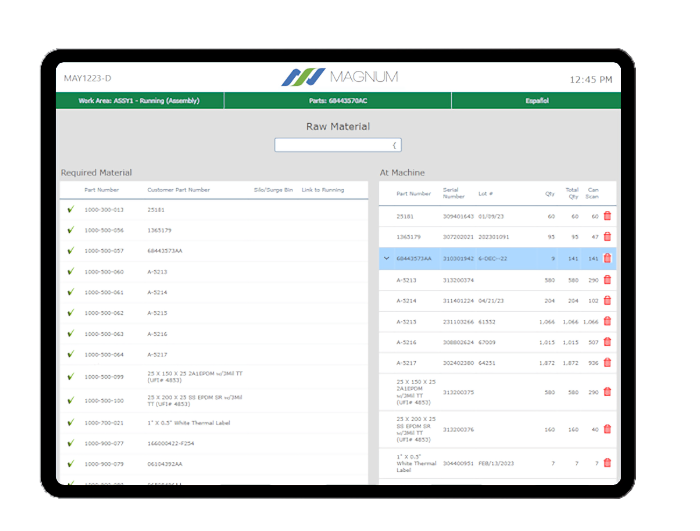This screenshot has width=700, height=531.
Task: Switch language to Español
Action: pos(537,100)
